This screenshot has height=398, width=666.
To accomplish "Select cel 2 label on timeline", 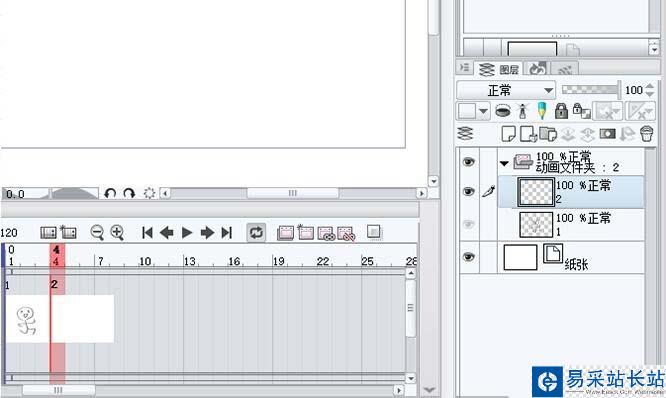I will [54, 284].
